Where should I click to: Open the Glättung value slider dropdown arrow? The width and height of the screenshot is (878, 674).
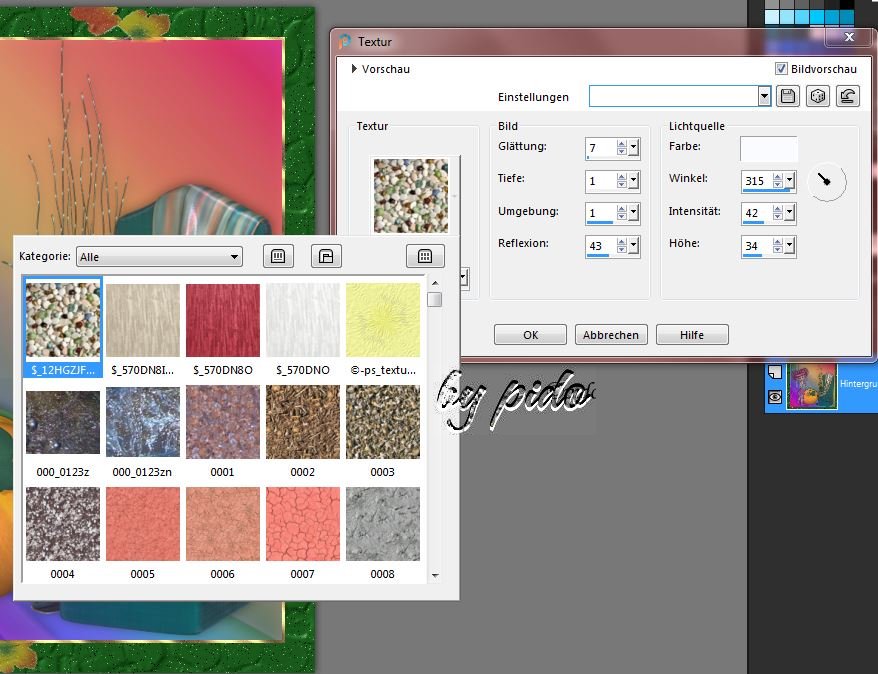click(x=634, y=148)
